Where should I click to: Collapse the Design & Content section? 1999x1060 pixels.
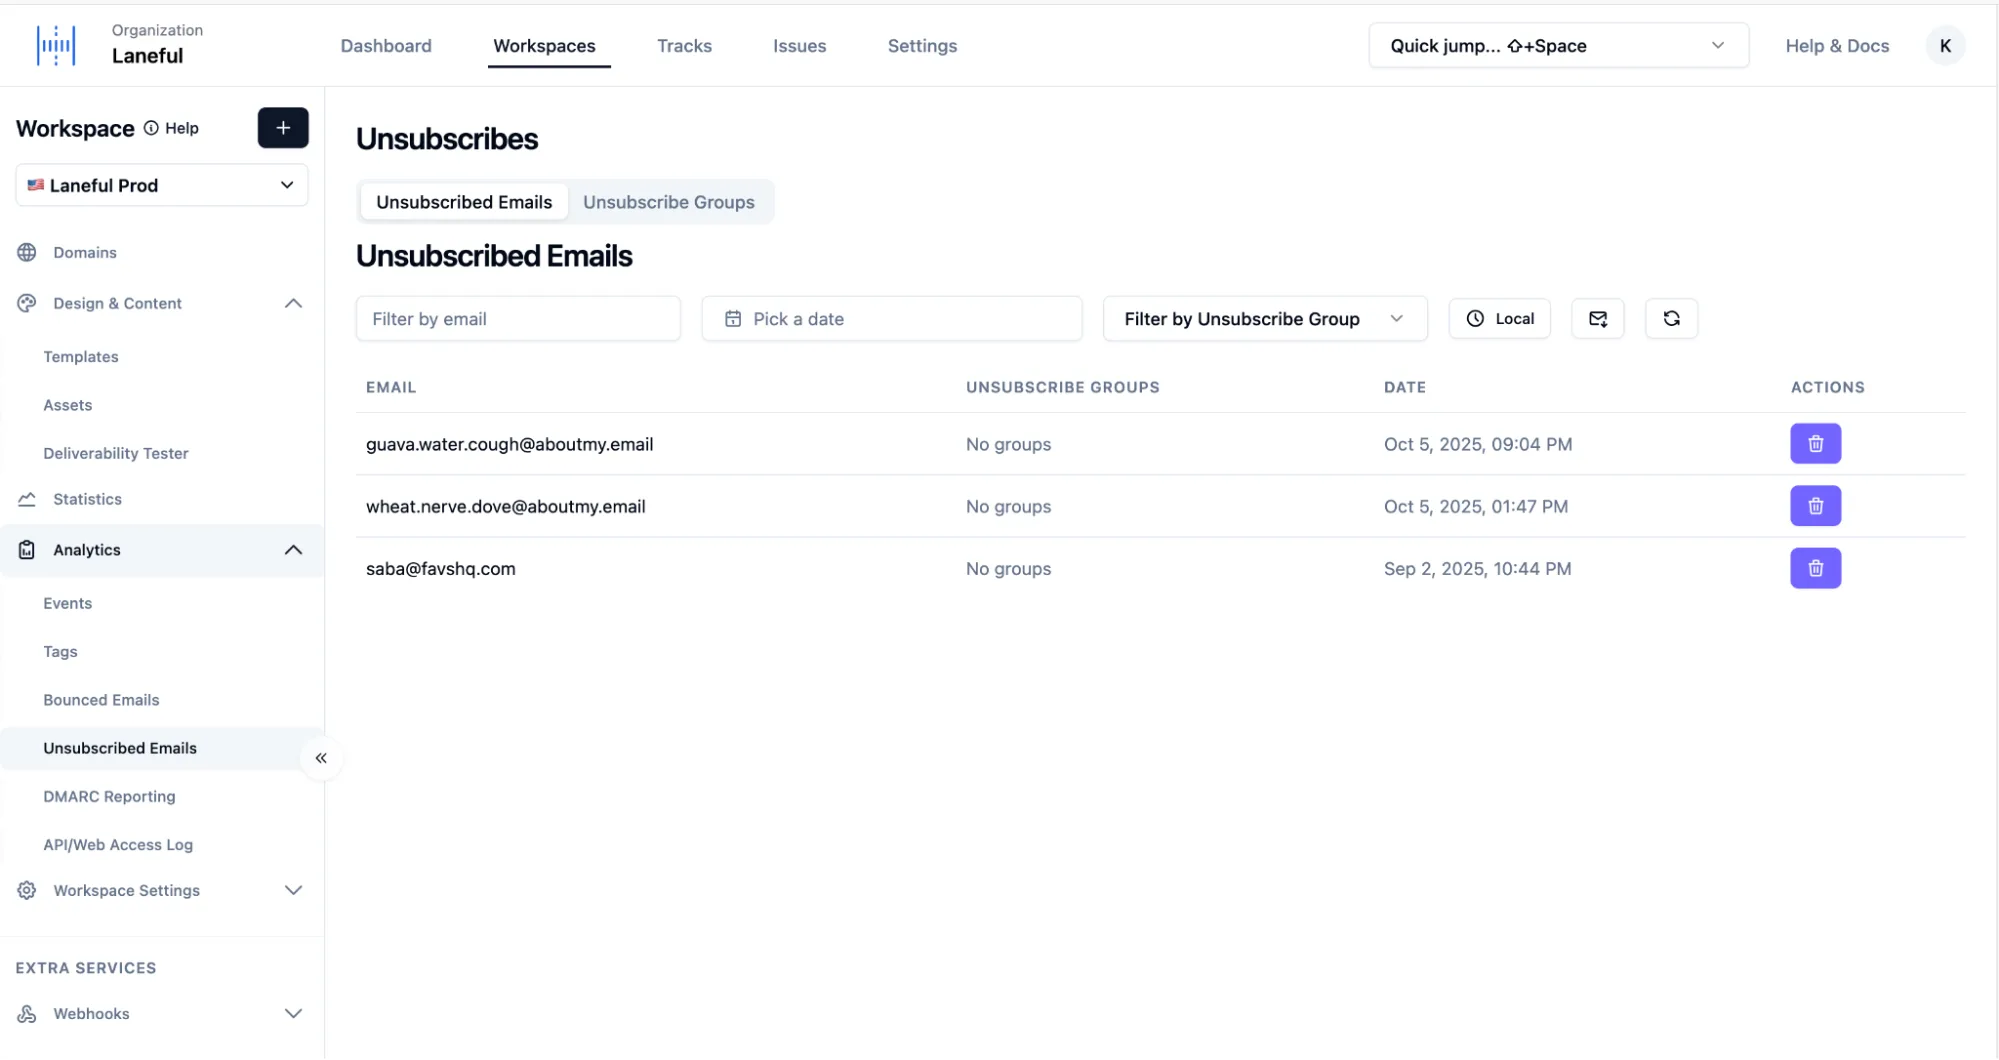point(293,304)
